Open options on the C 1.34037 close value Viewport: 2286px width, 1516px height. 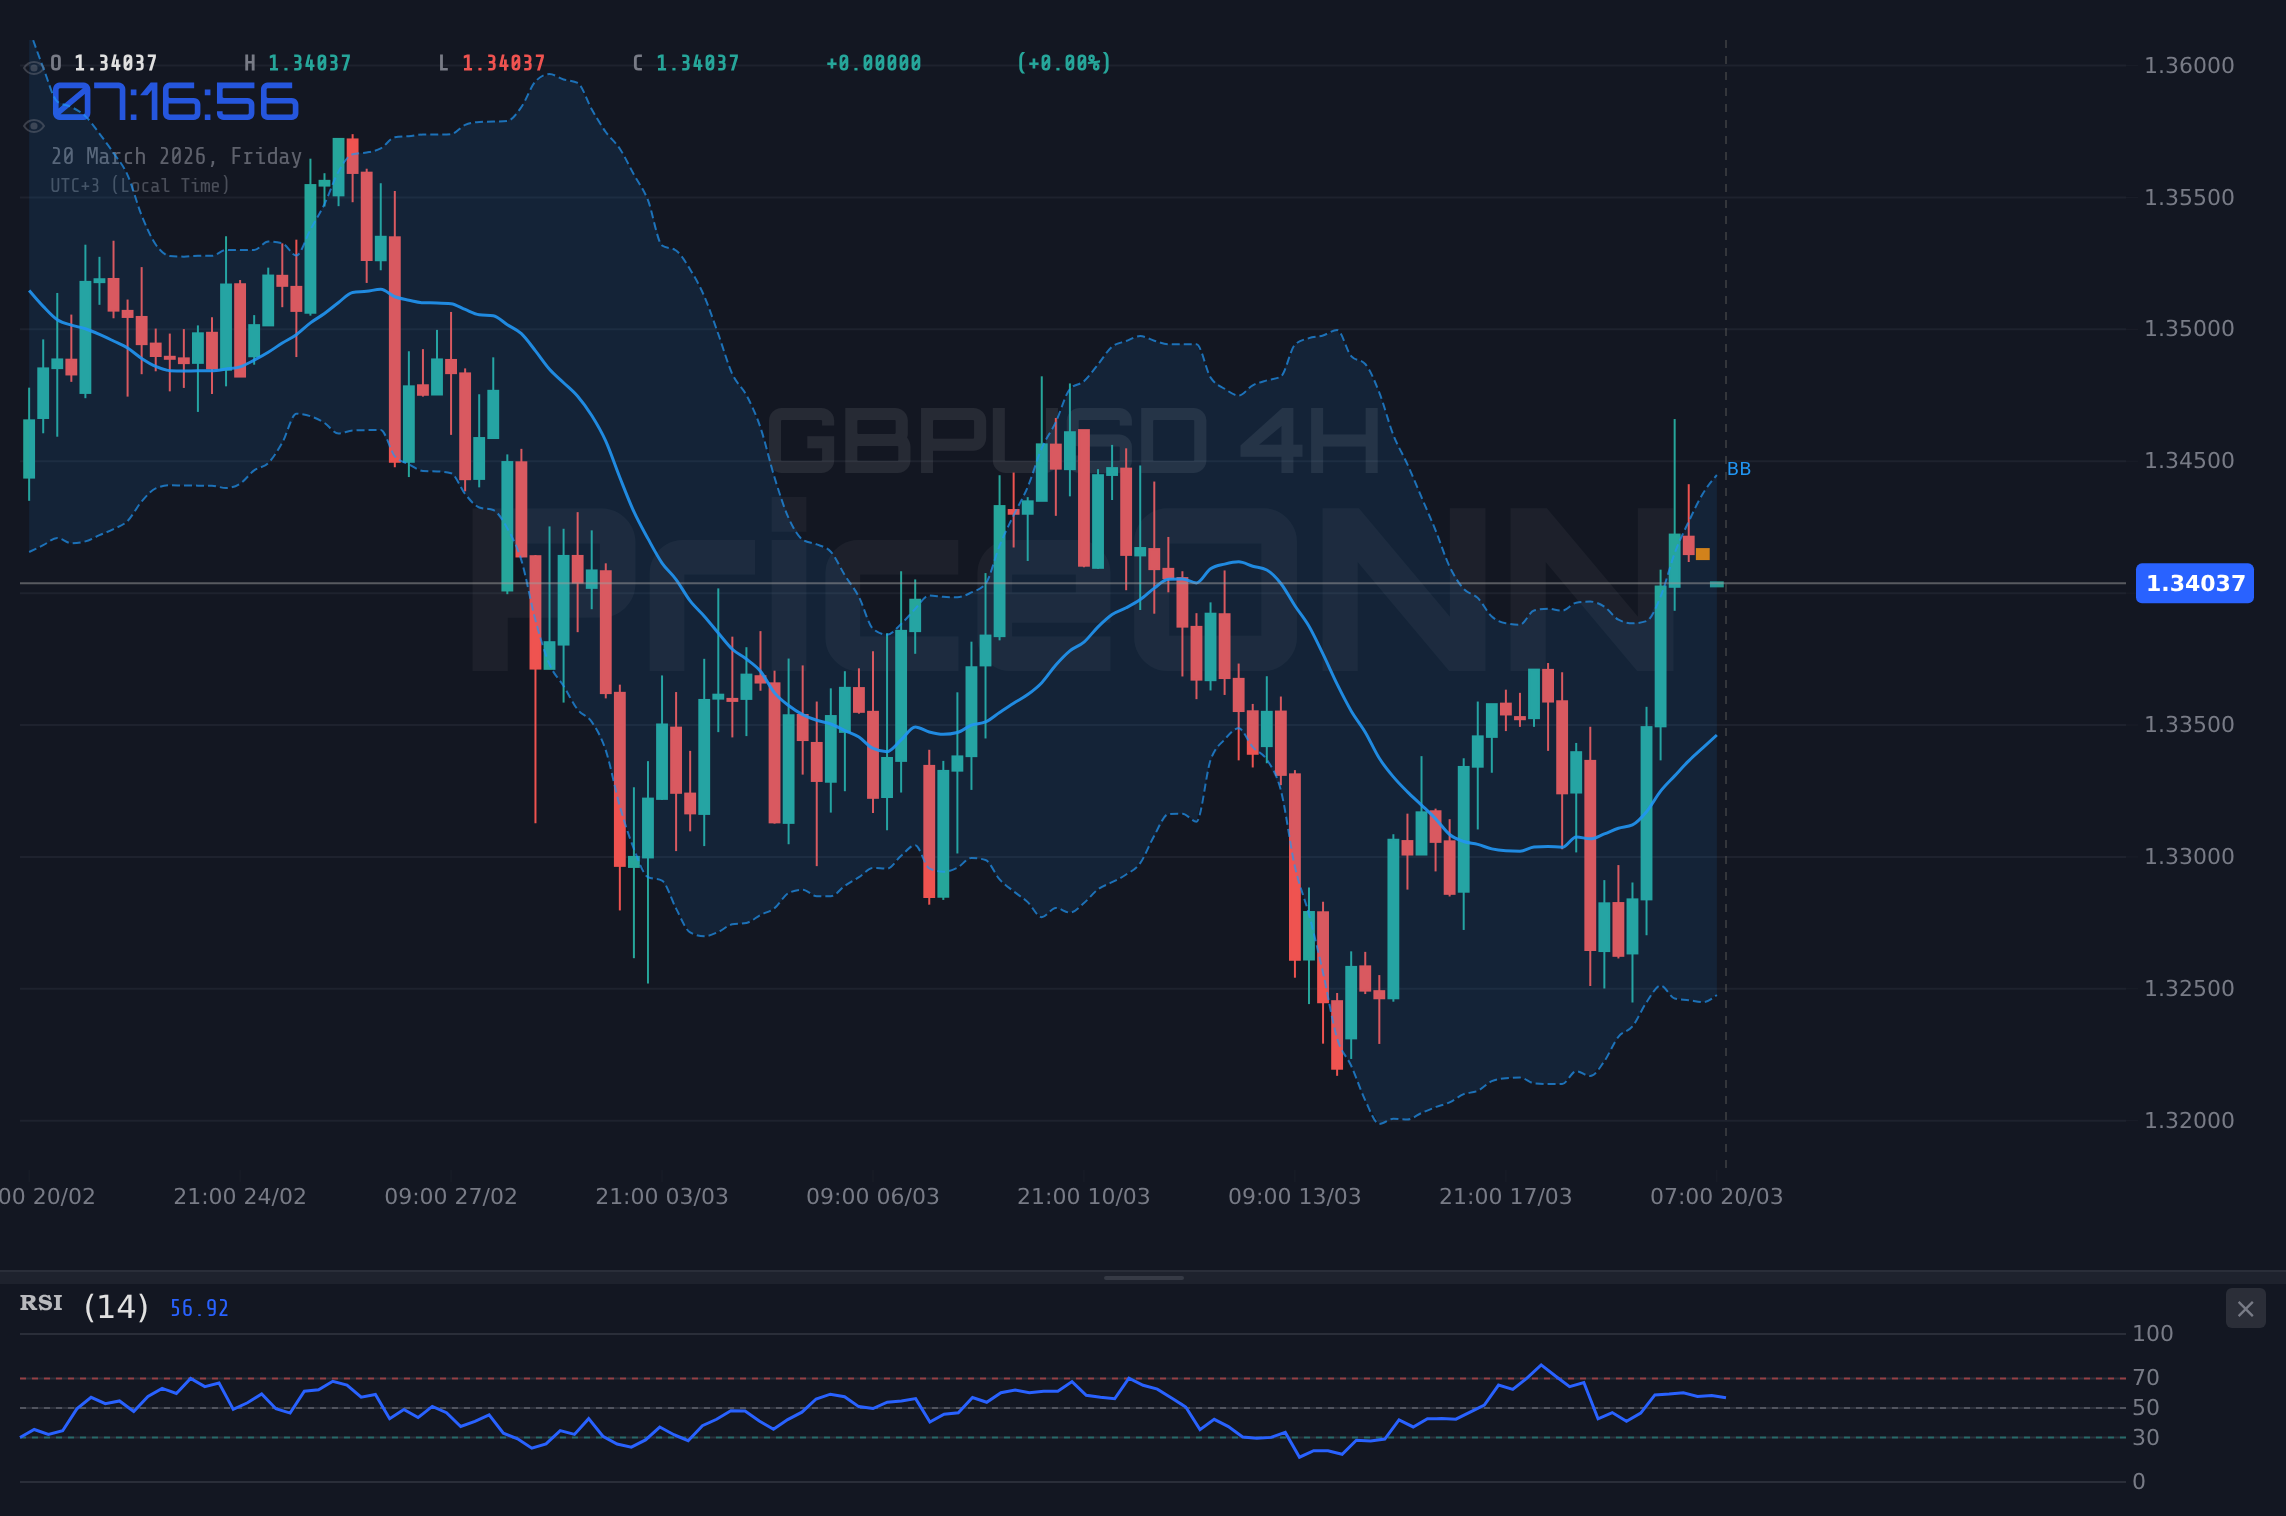(685, 62)
